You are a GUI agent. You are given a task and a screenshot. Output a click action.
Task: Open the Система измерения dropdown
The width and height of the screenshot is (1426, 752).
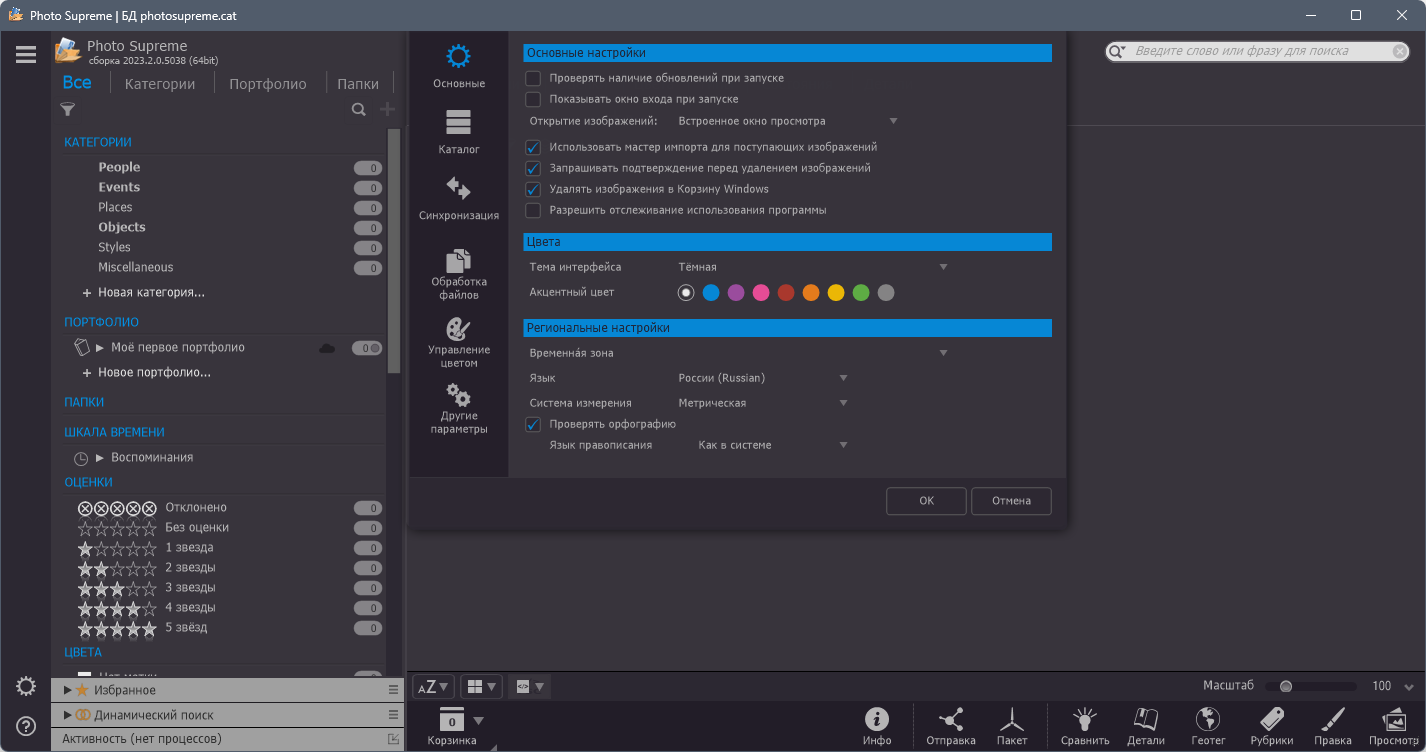(x=763, y=403)
